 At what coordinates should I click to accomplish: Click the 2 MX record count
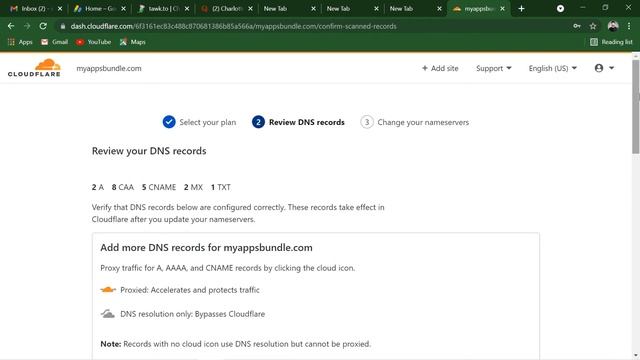tap(193, 187)
